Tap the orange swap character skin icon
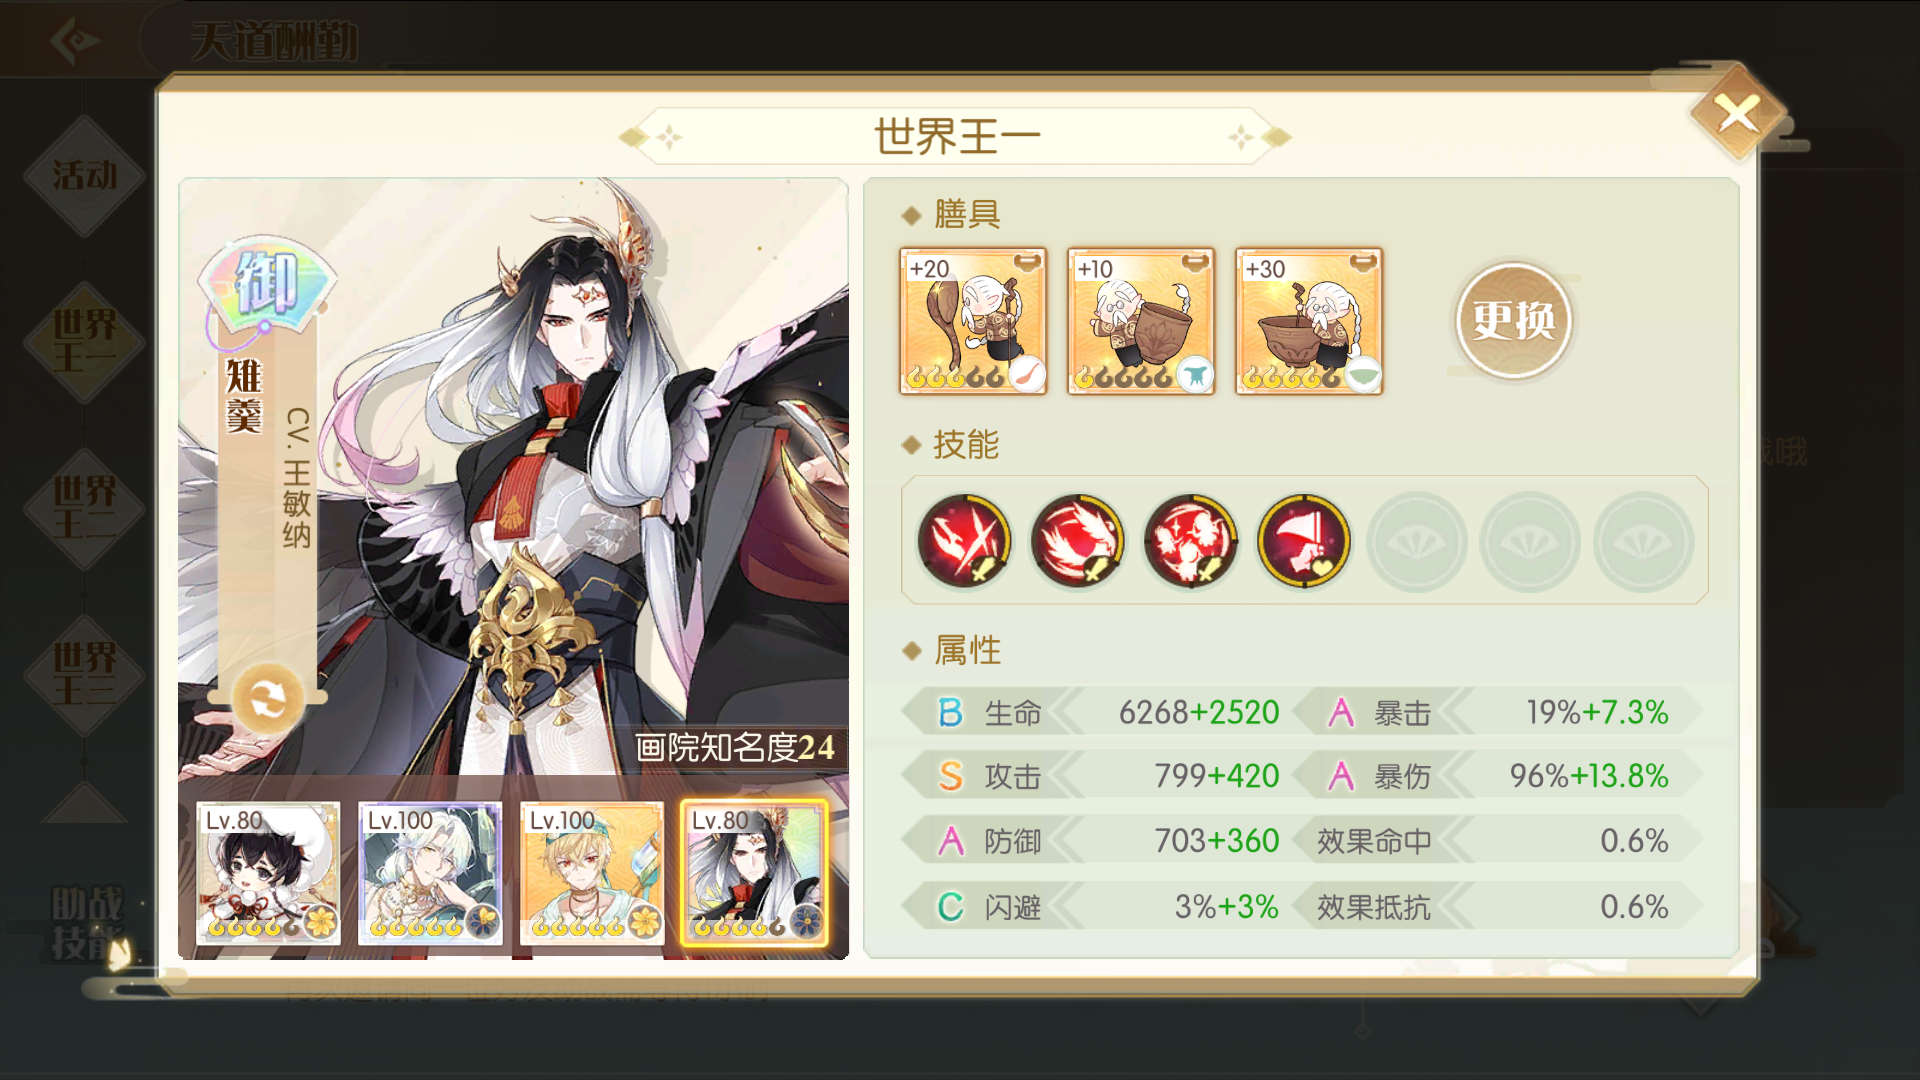This screenshot has height=1080, width=1920. click(268, 699)
